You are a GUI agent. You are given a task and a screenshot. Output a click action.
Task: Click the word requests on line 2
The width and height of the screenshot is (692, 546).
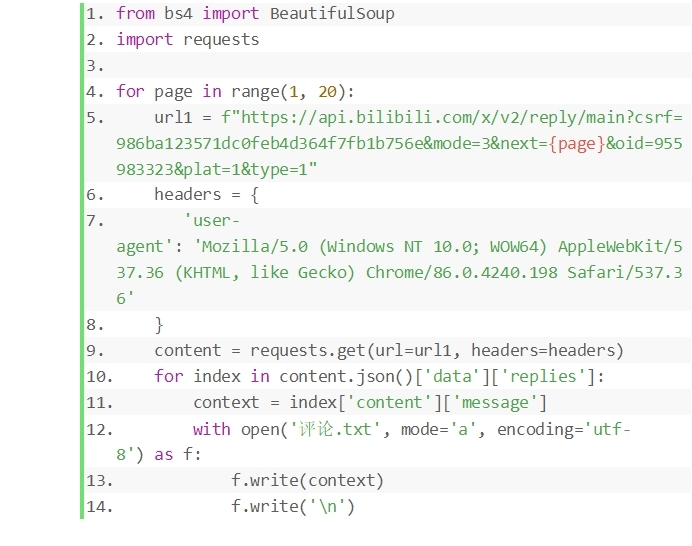(221, 40)
